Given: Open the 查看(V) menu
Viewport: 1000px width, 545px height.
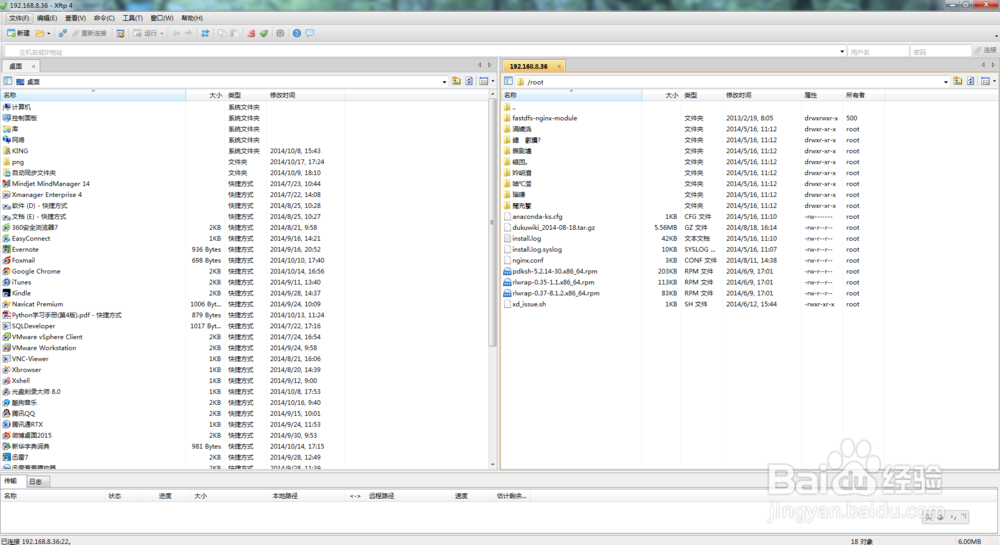Looking at the screenshot, I should (75, 18).
